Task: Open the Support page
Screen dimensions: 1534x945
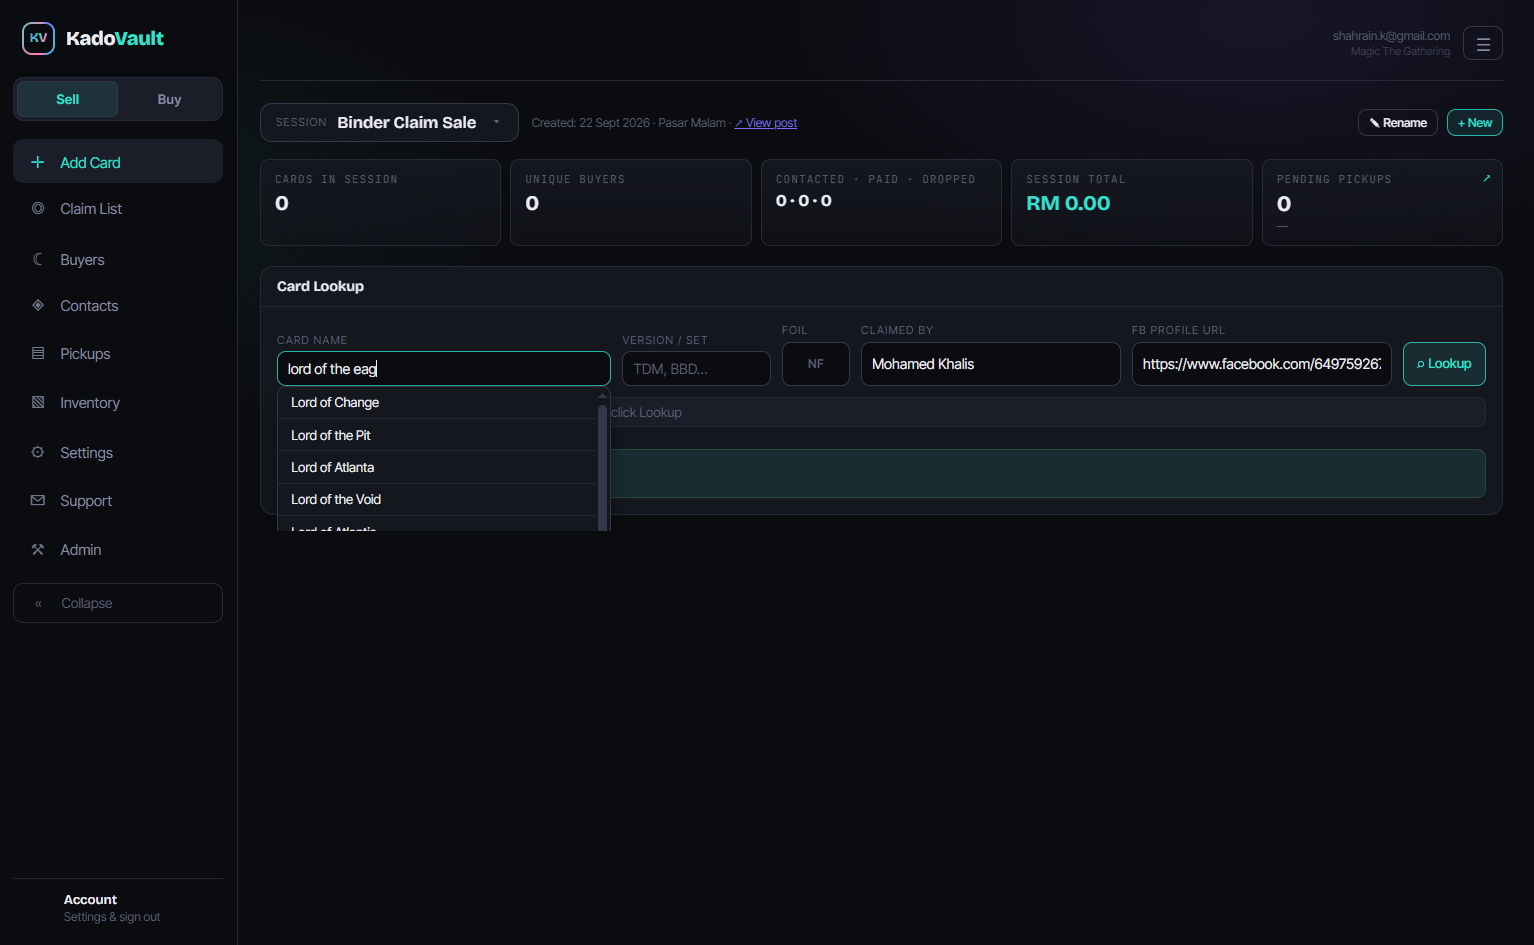Action: click(118, 500)
